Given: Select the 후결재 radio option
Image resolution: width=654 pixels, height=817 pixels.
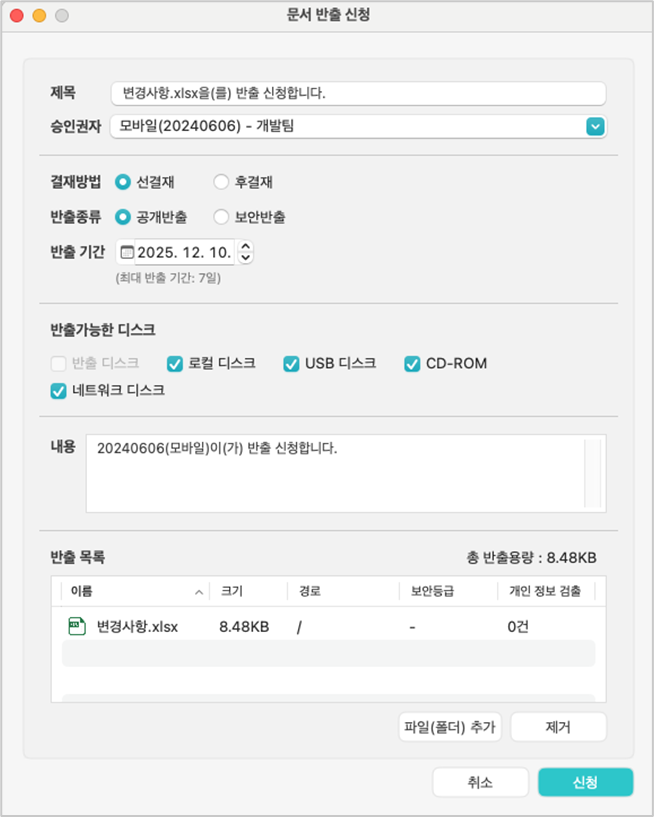Looking at the screenshot, I should pyautogui.click(x=221, y=182).
